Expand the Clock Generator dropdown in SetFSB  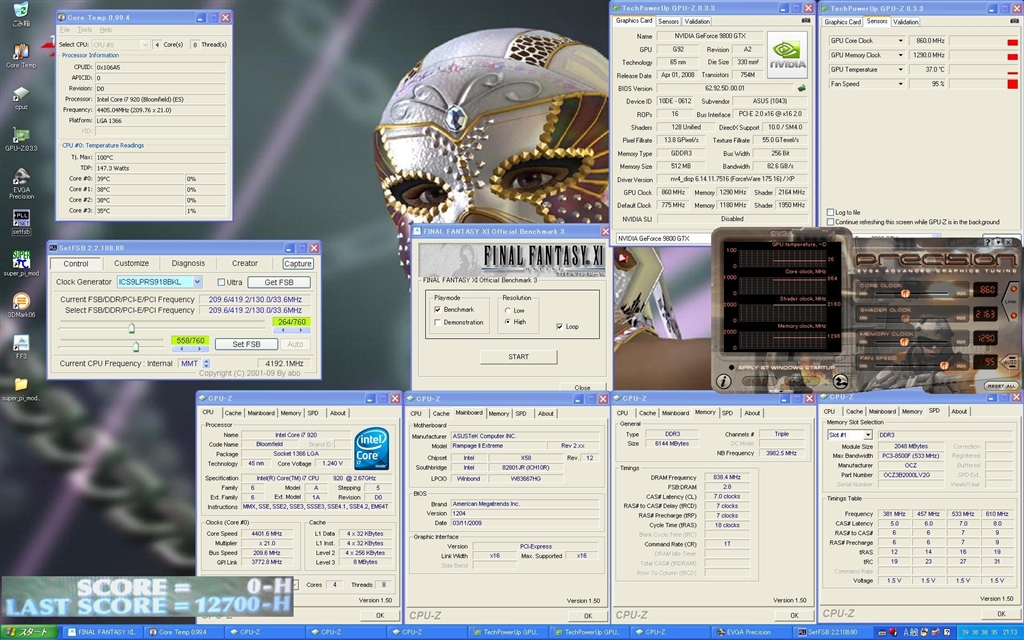[196, 282]
